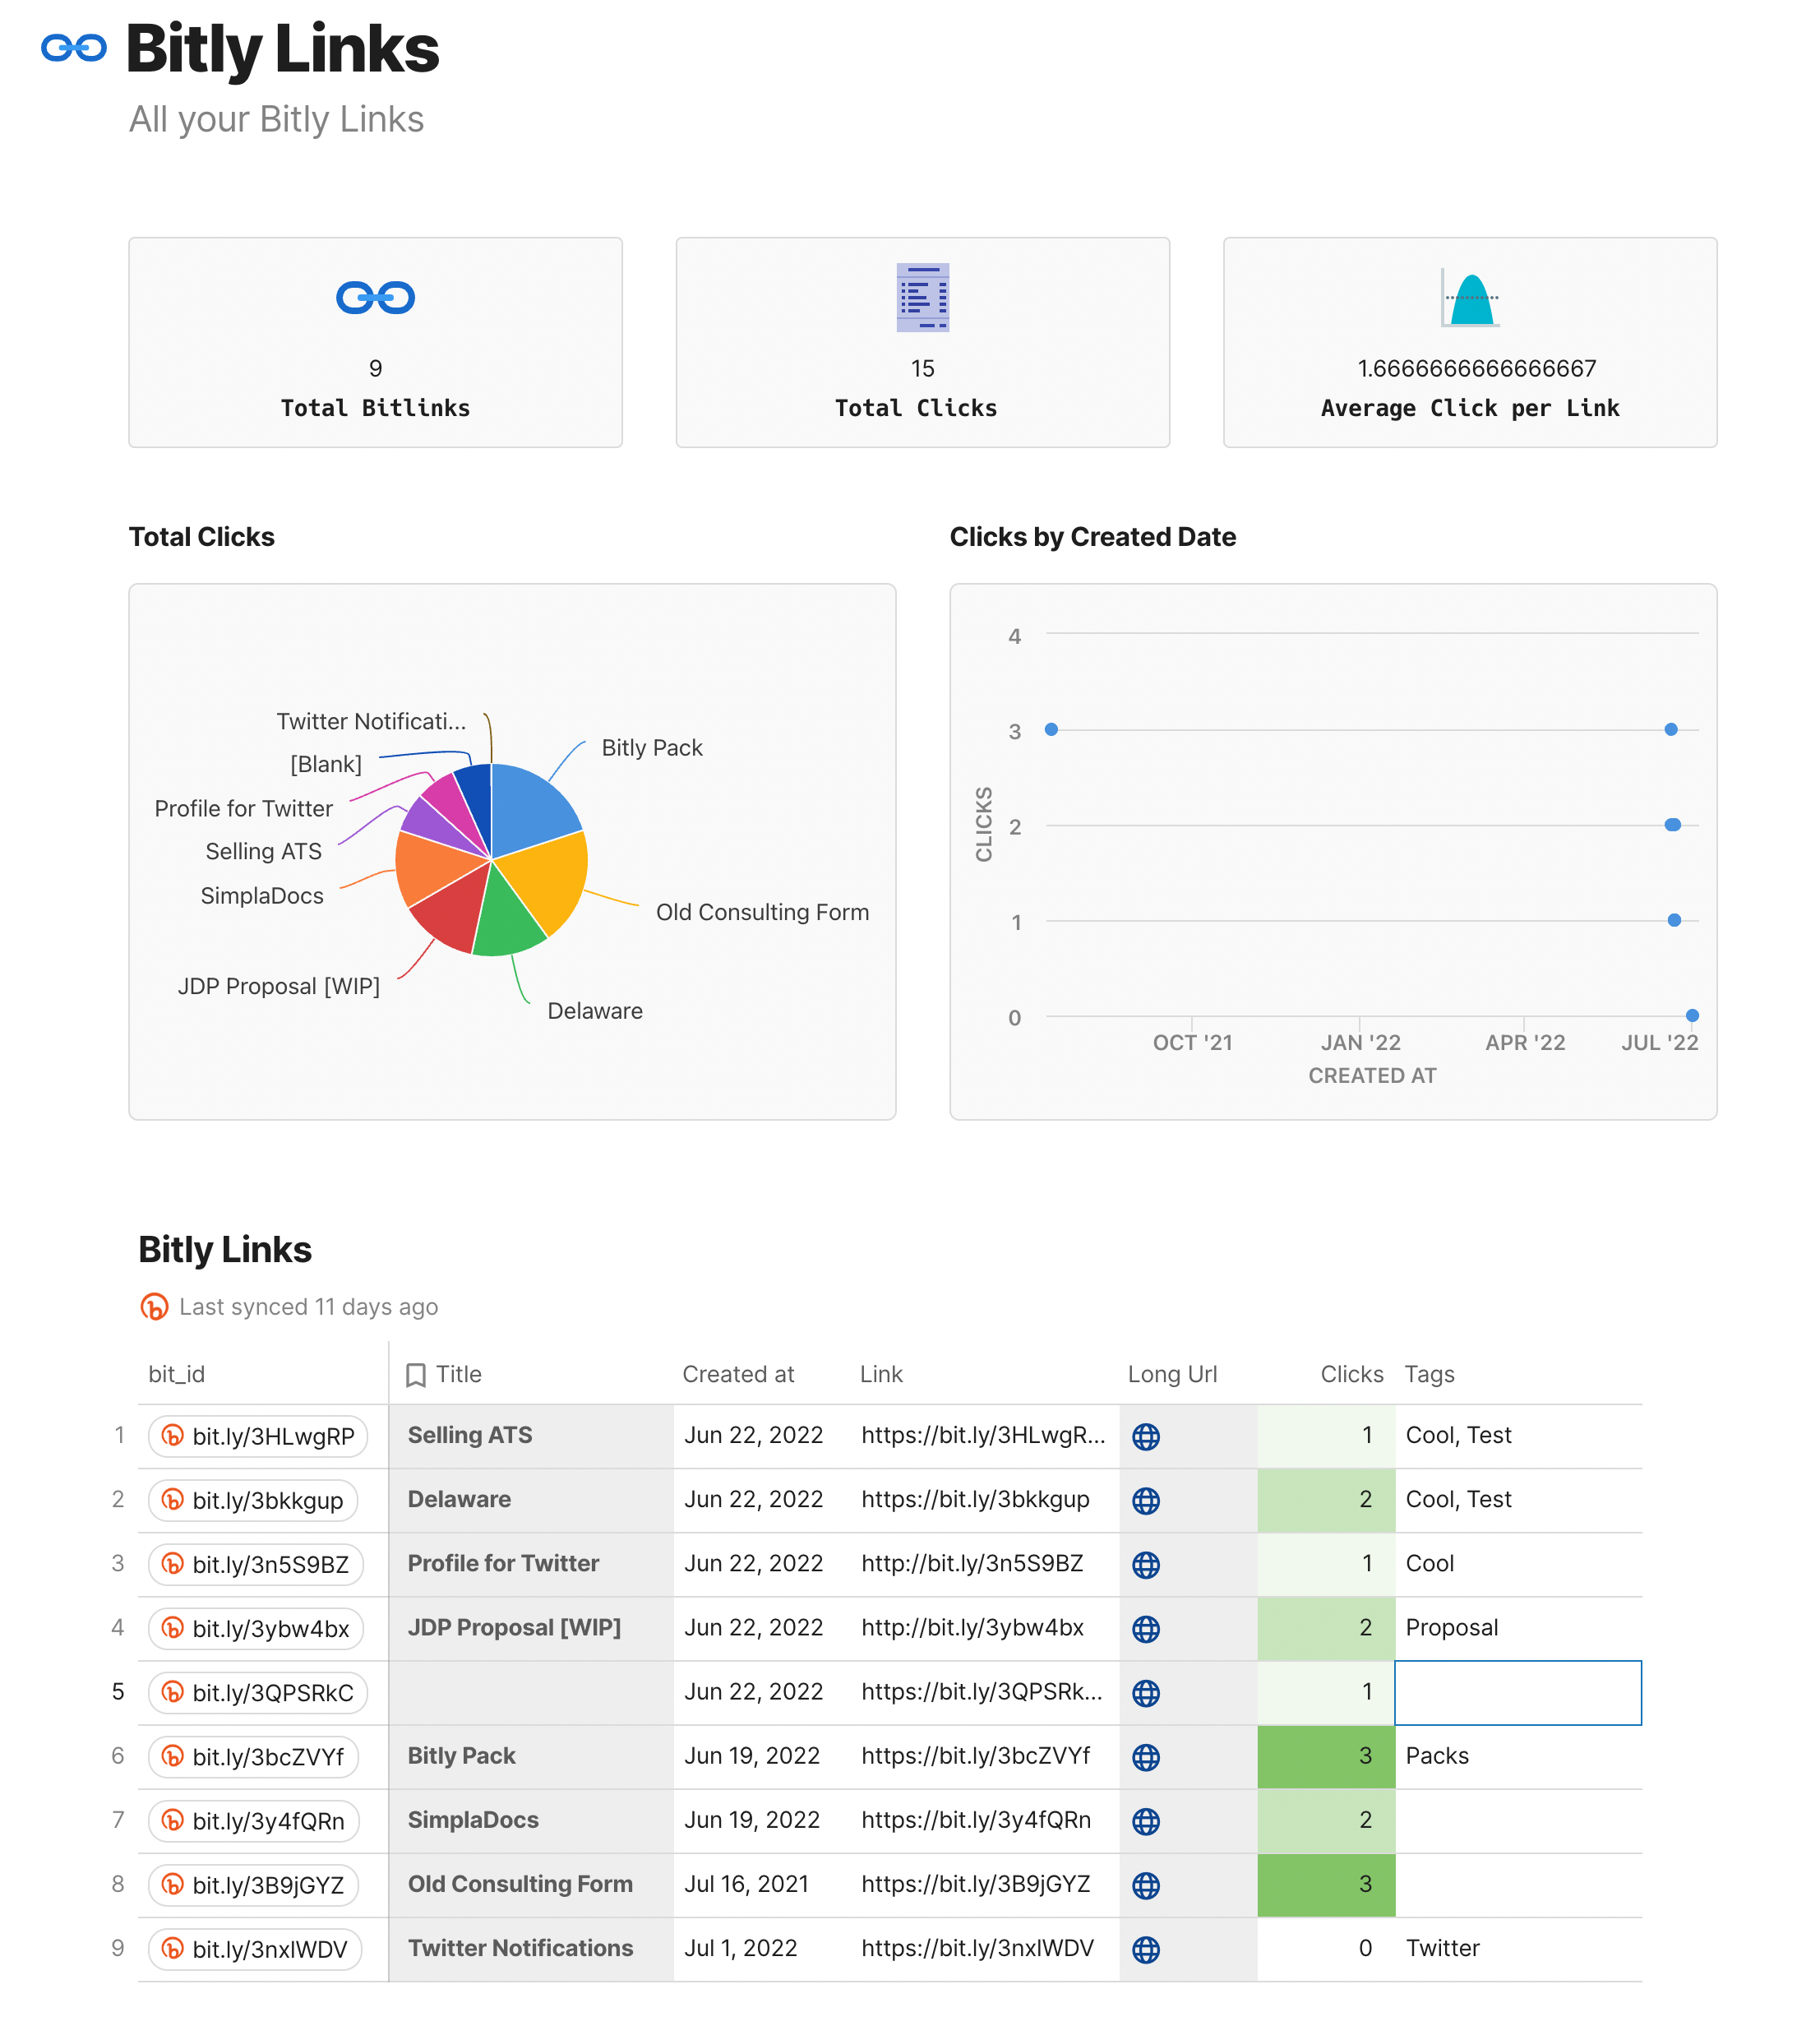
Task: Open the Long Url globe for Bitly Pack
Action: [x=1145, y=1757]
